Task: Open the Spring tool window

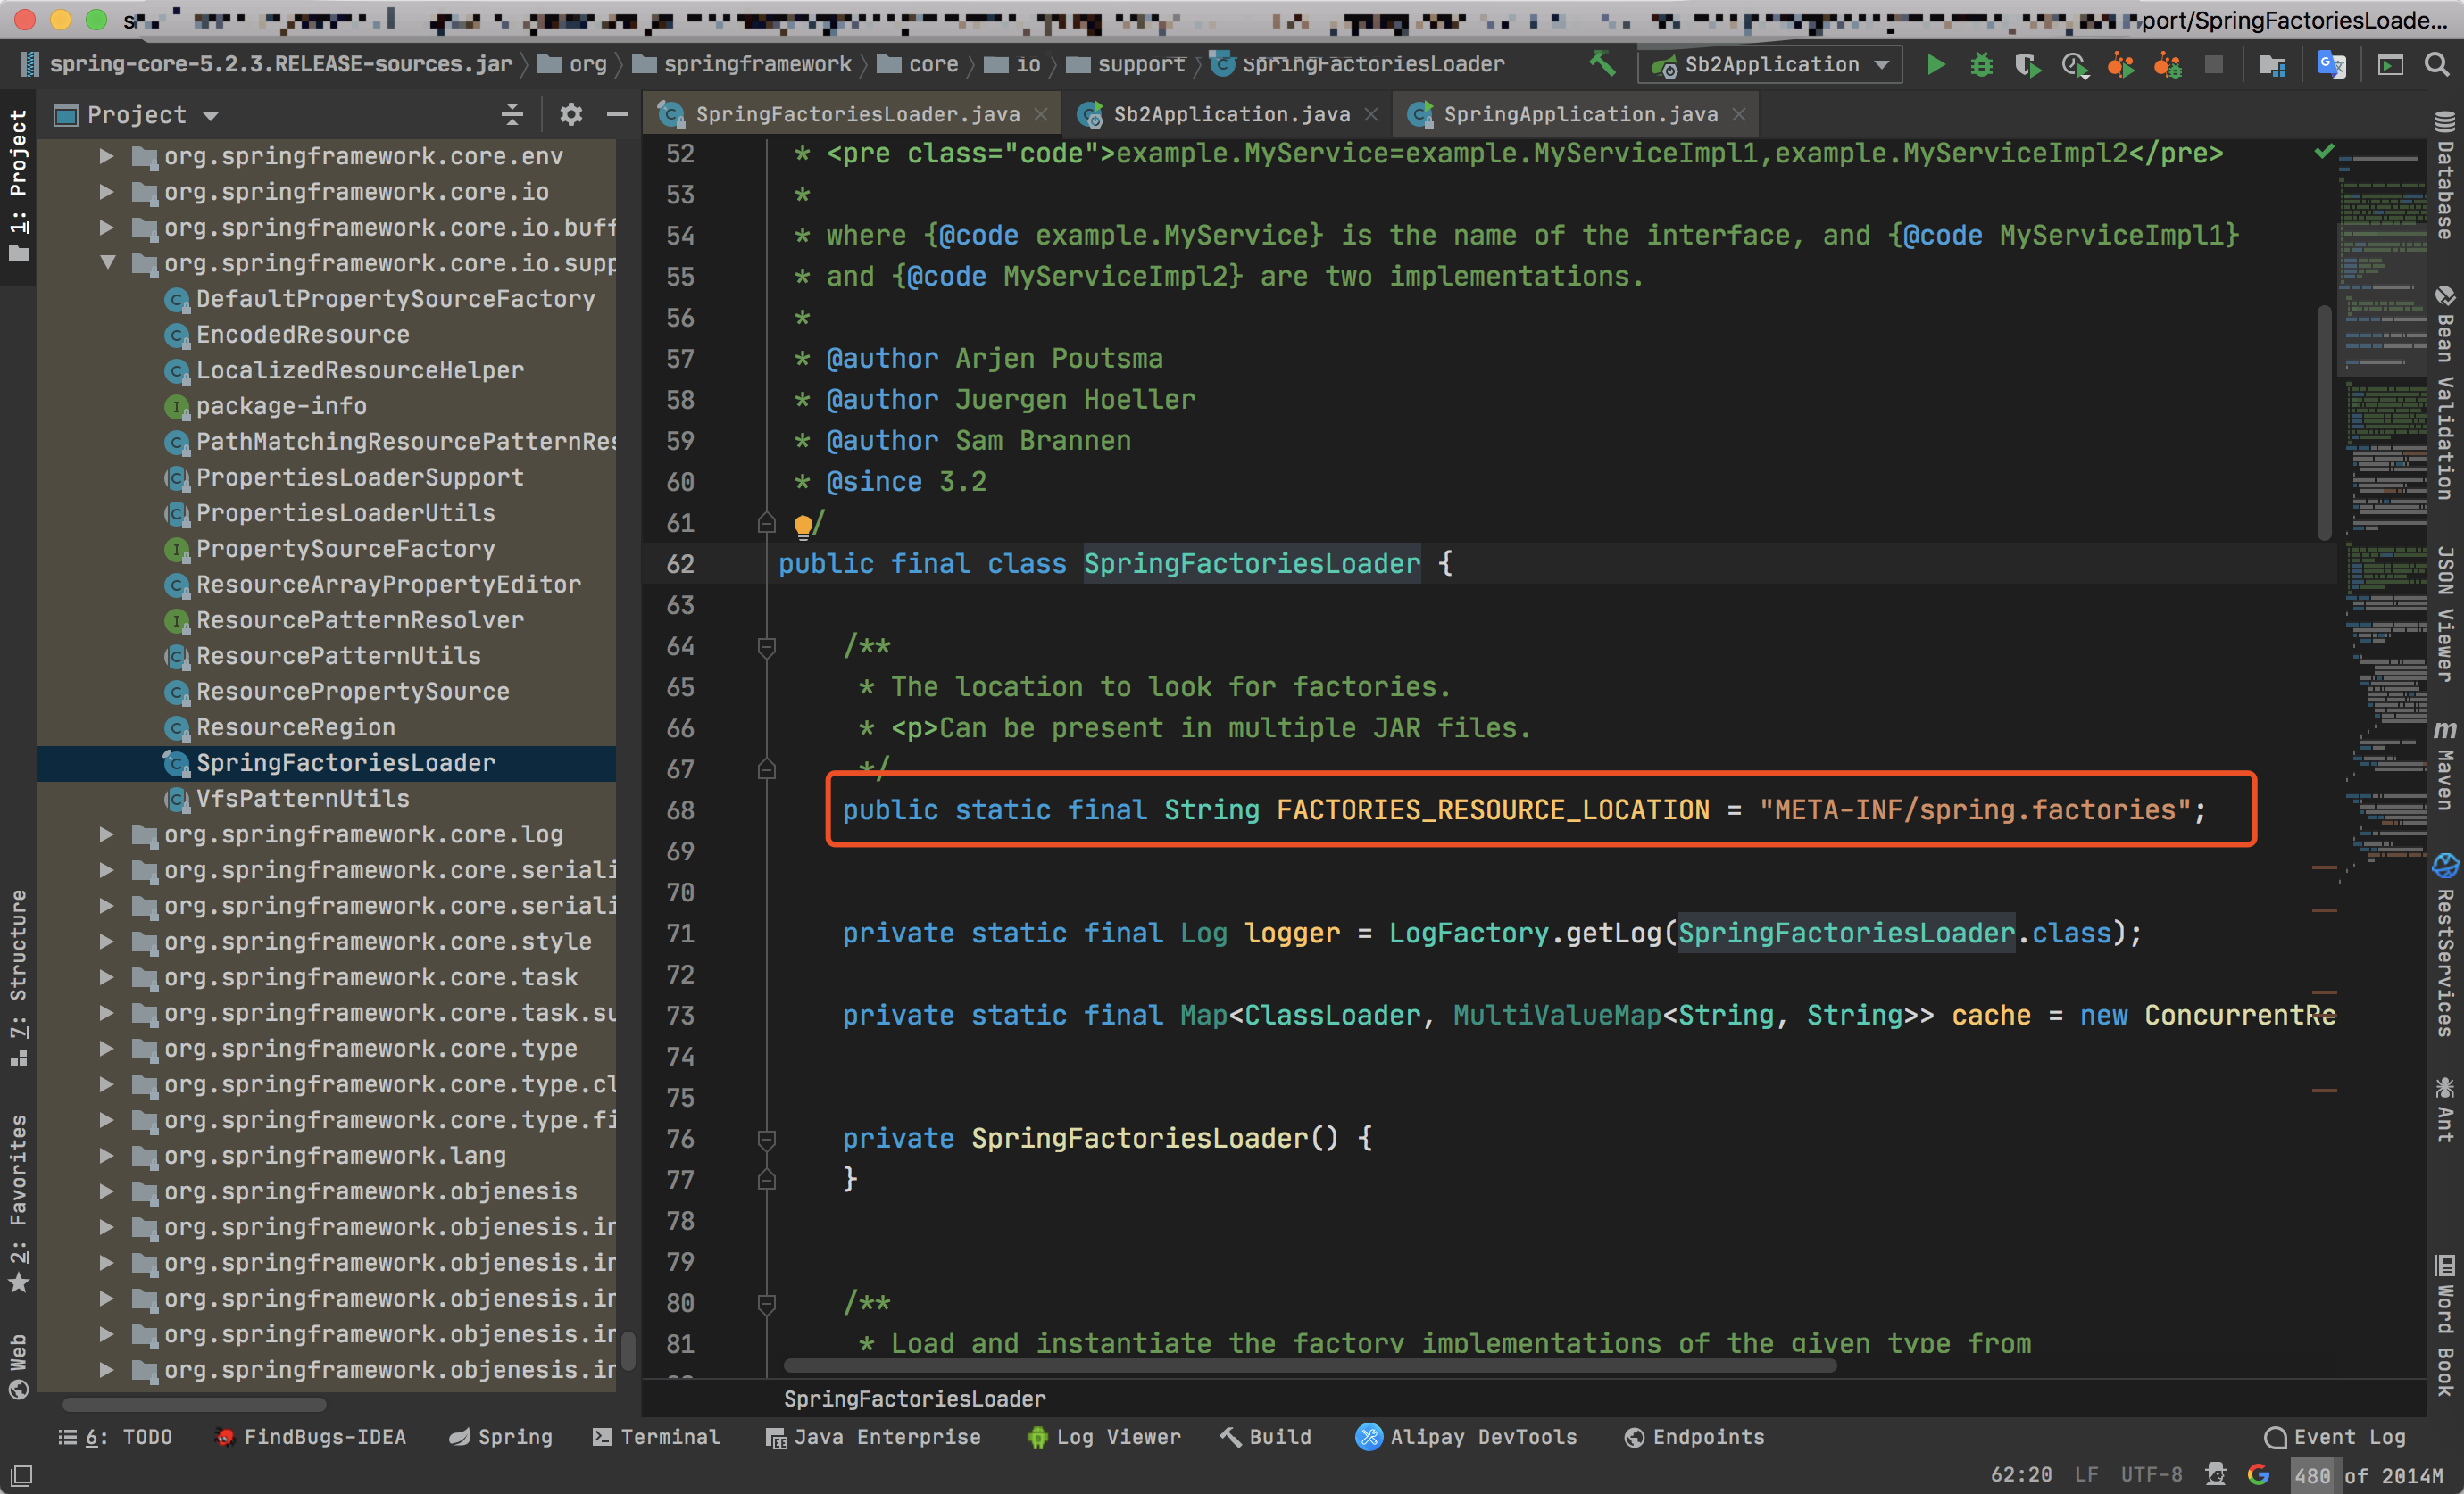Action: (x=501, y=1437)
